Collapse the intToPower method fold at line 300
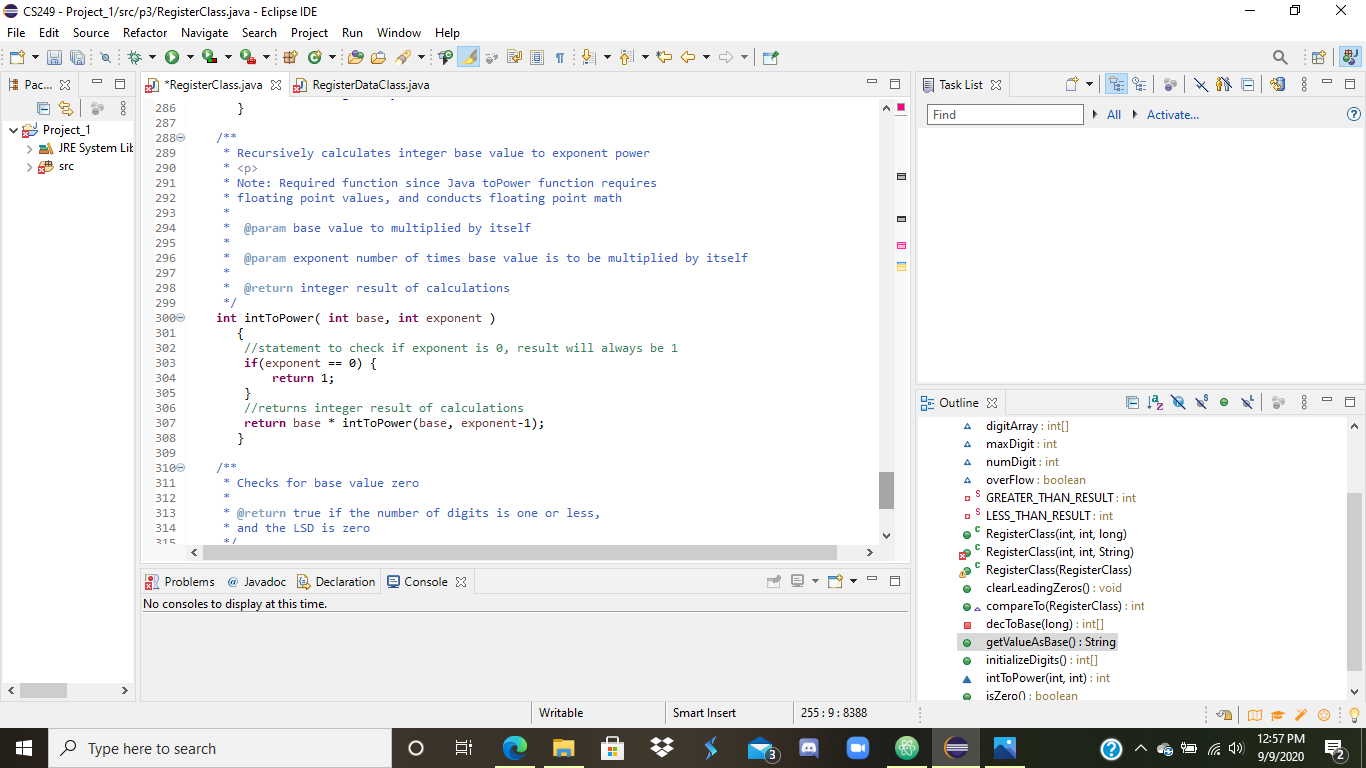The image size is (1366, 768). [x=181, y=318]
